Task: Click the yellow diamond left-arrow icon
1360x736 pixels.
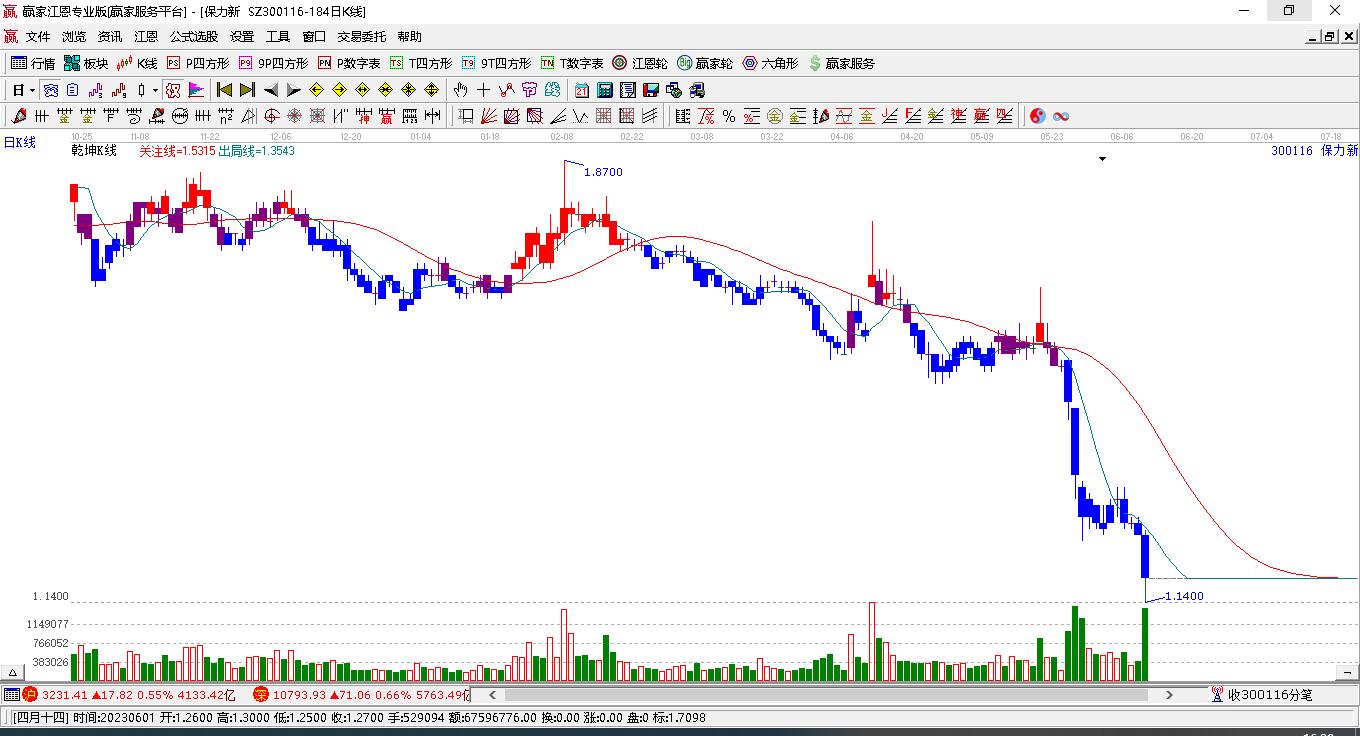Action: point(316,90)
